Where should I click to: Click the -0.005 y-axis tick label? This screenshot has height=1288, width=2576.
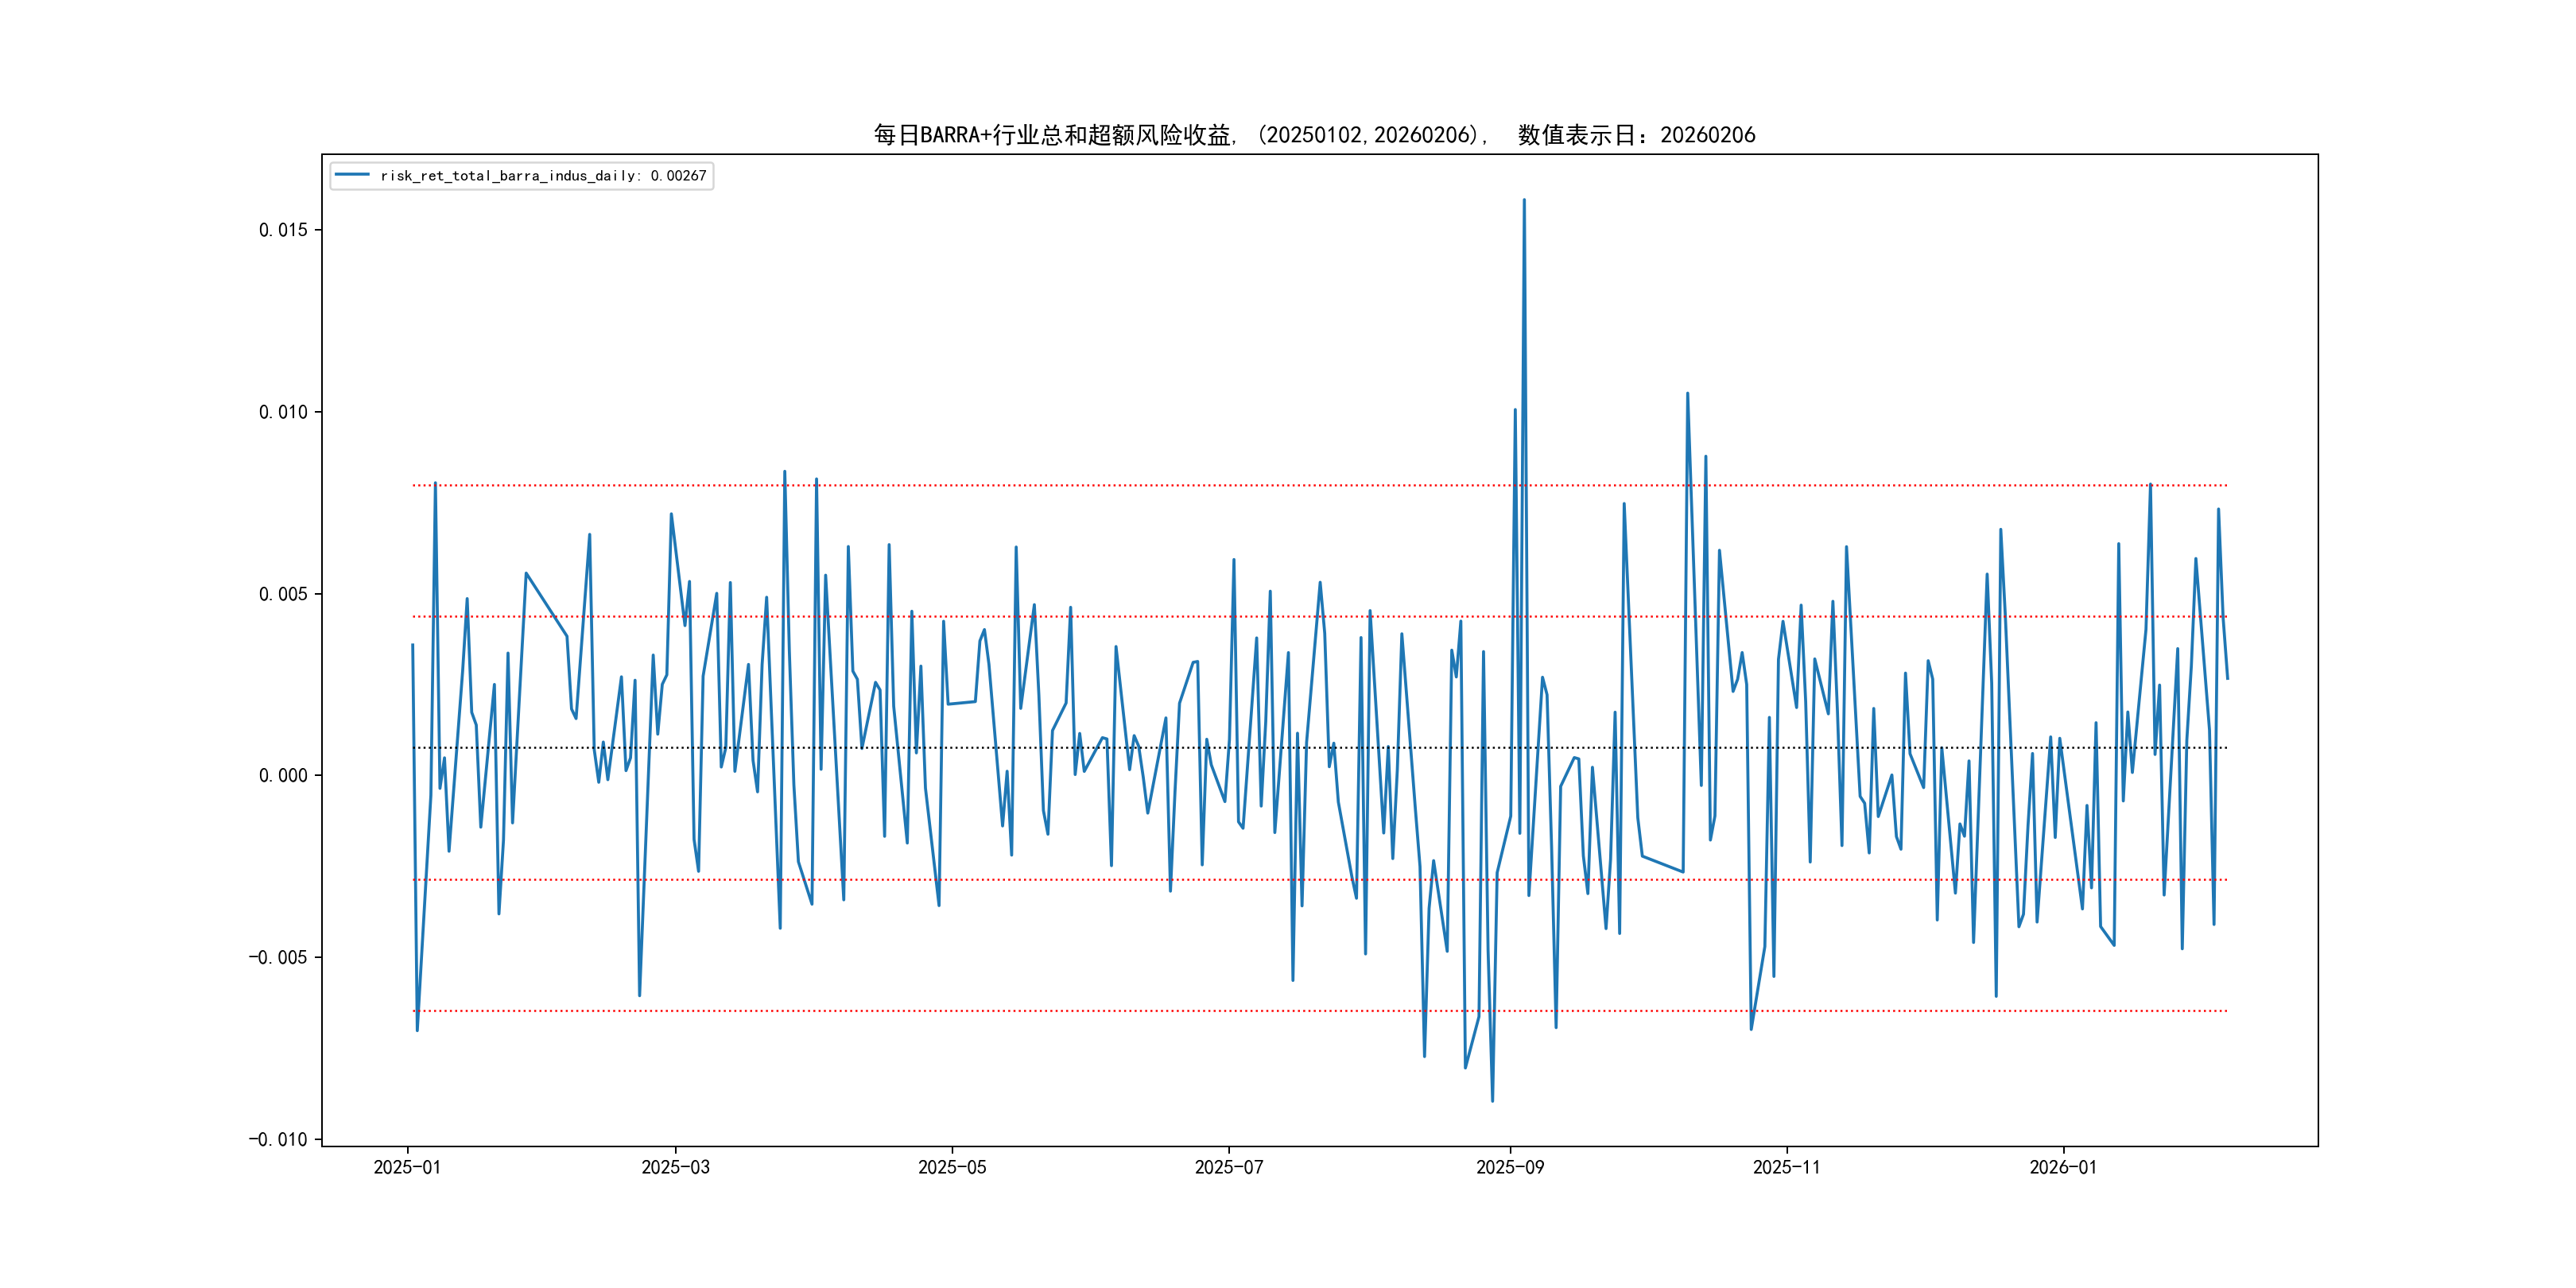point(278,958)
